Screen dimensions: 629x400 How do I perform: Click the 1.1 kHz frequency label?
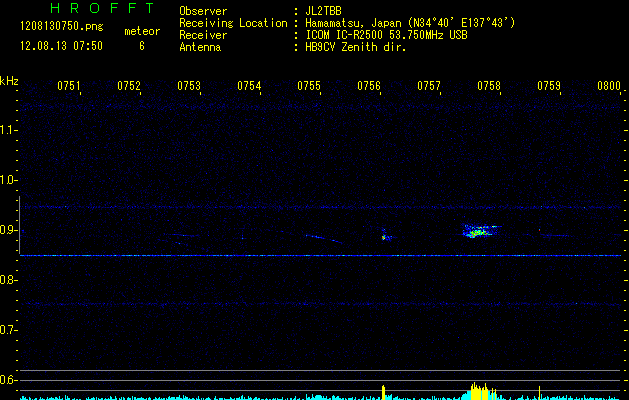coord(9,130)
